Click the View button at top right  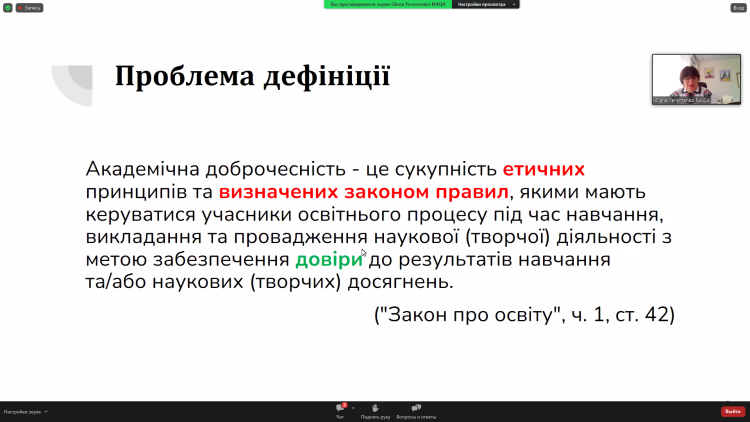click(x=737, y=7)
